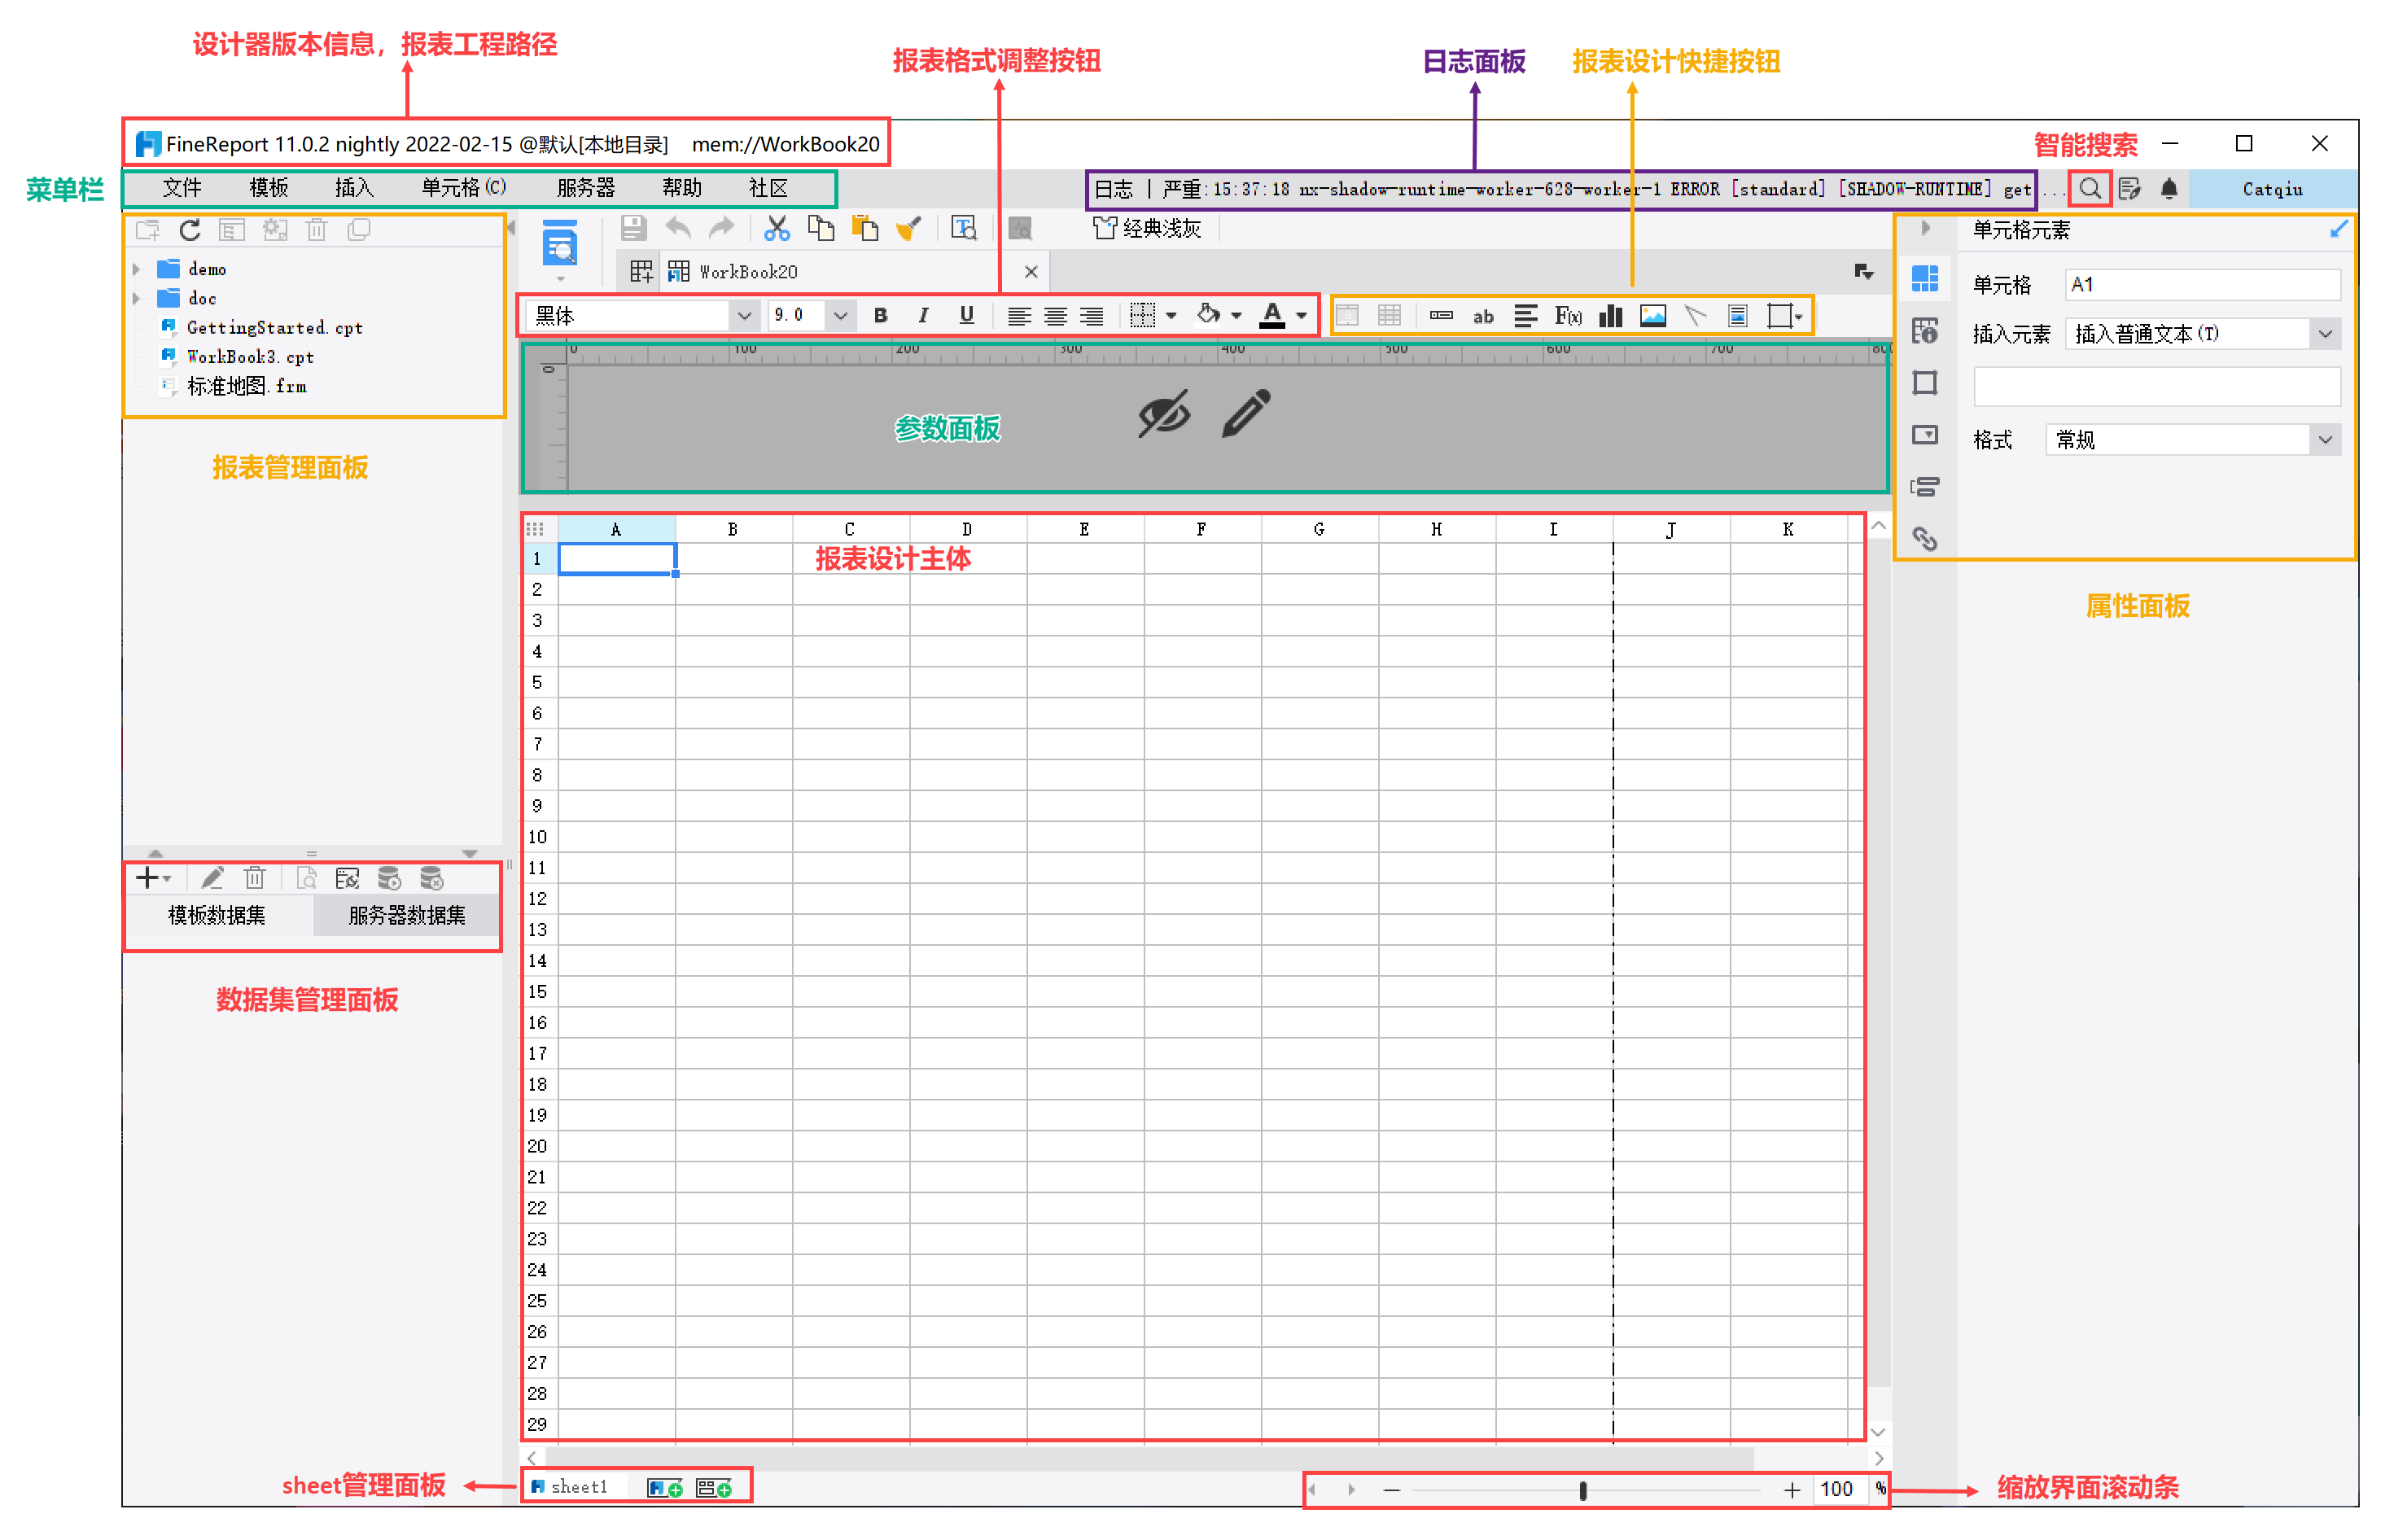Image resolution: width=2394 pixels, height=1540 pixels.
Task: Click the refresh icon in report panel
Action: [190, 230]
